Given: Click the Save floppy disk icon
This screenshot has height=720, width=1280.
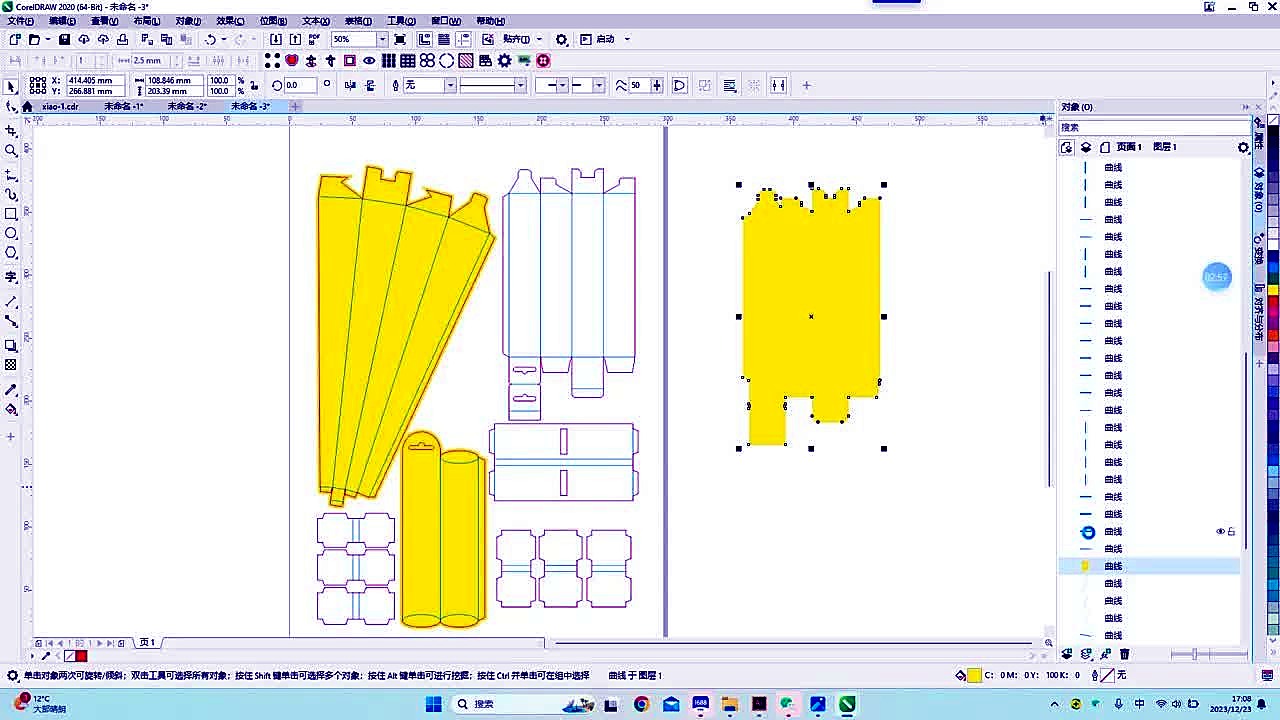Looking at the screenshot, I should (x=64, y=39).
